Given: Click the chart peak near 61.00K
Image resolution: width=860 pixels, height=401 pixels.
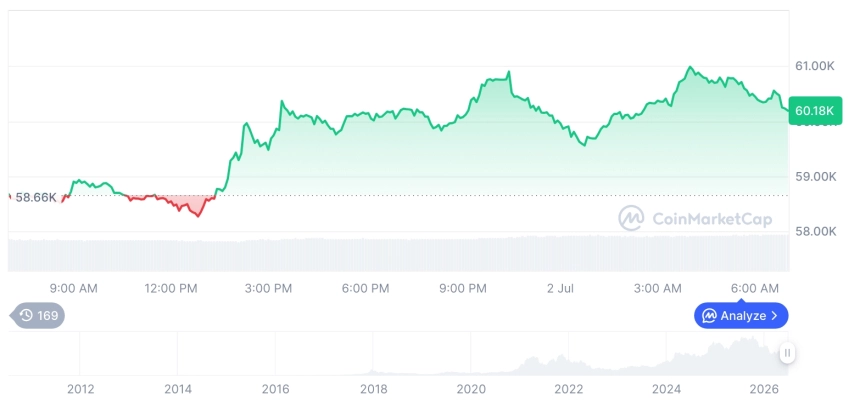Looking at the screenshot, I should (690, 67).
